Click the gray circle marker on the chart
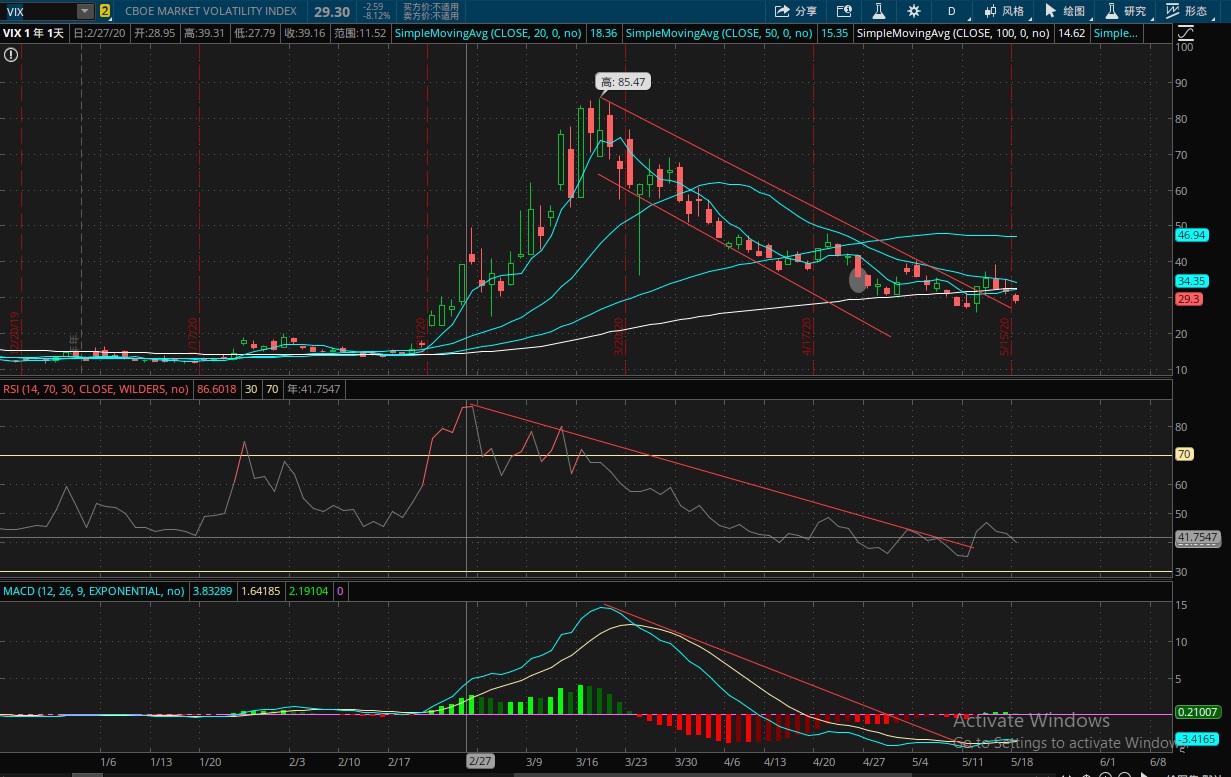The height and width of the screenshot is (777, 1231). 858,280
